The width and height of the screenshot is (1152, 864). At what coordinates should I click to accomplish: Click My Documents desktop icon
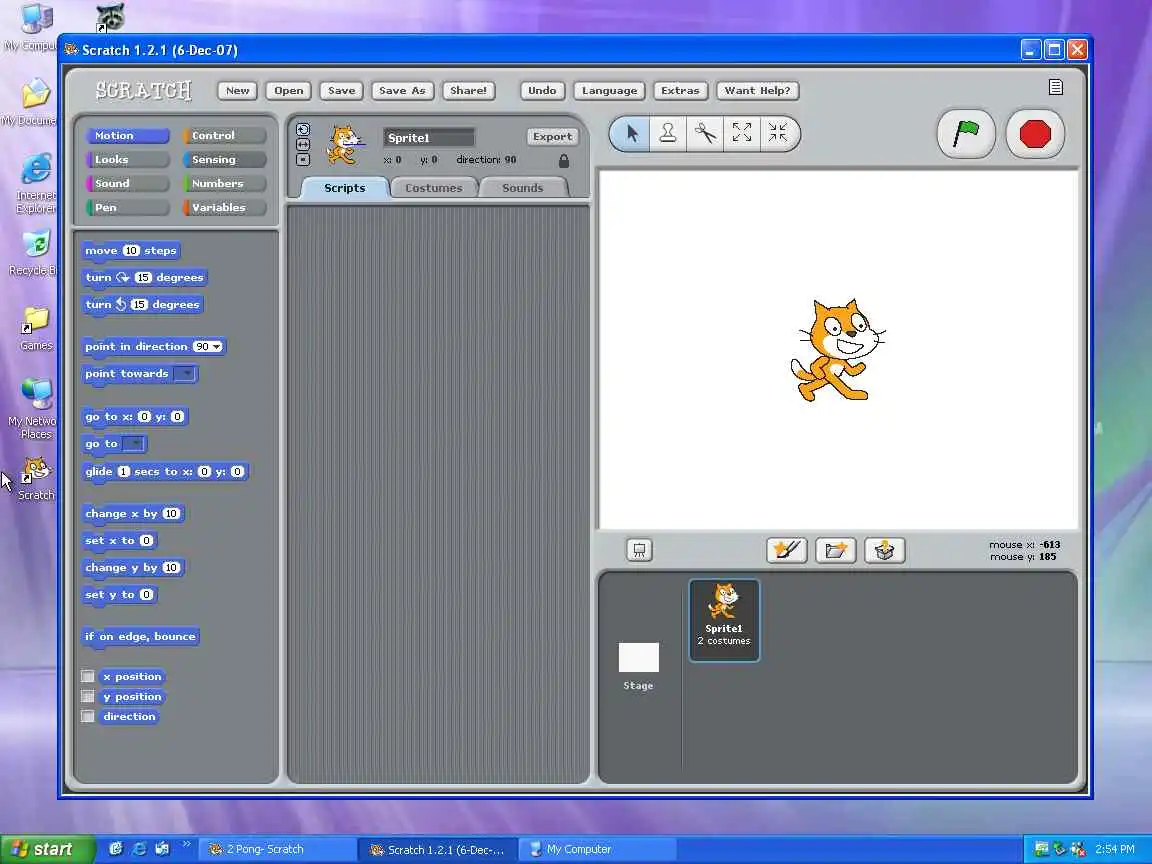click(32, 103)
